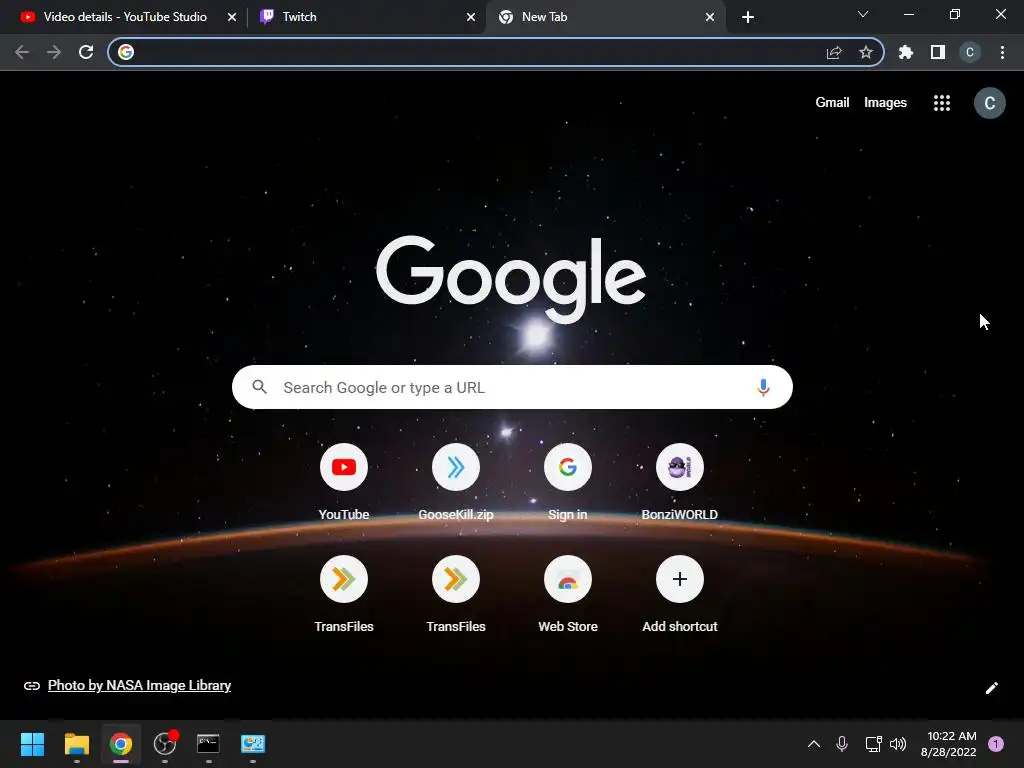The width and height of the screenshot is (1024, 768).
Task: Click the Add shortcut plus button
Action: pos(680,579)
